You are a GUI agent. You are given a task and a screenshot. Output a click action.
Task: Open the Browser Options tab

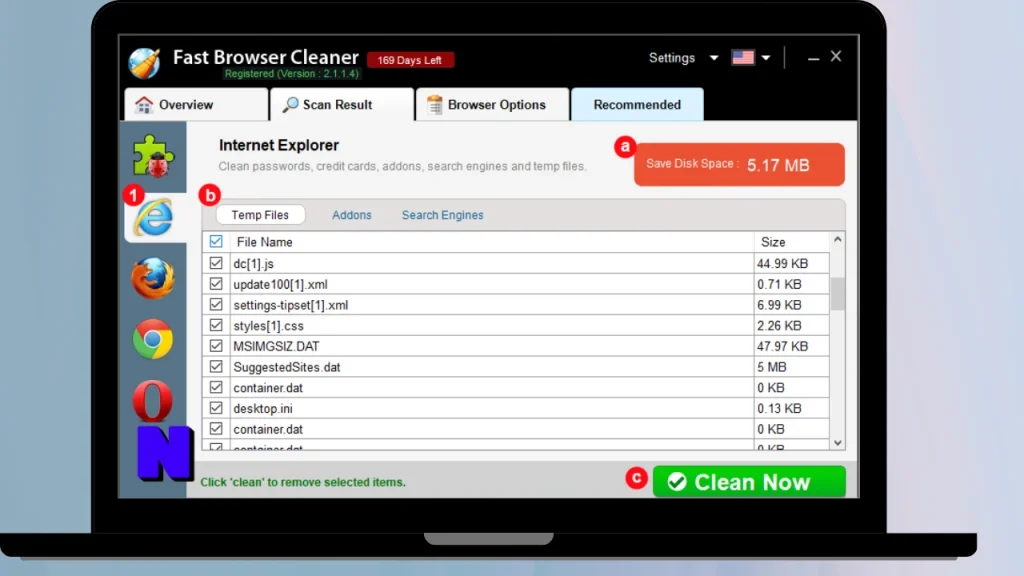(492, 104)
